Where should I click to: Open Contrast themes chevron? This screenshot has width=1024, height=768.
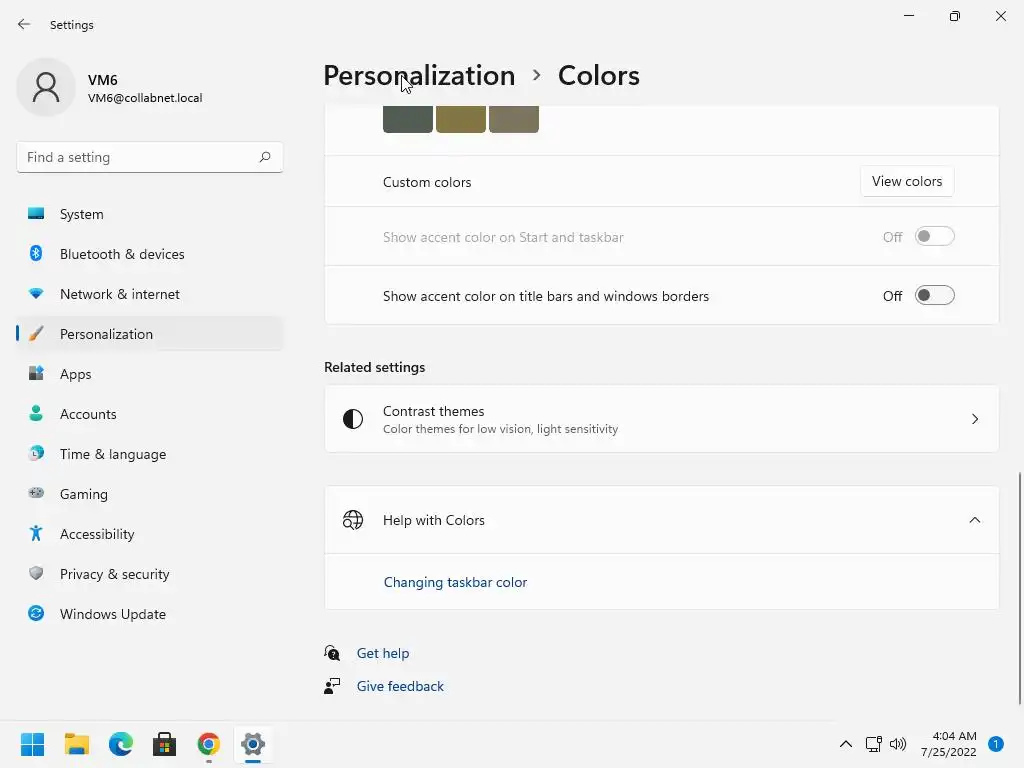click(x=974, y=419)
